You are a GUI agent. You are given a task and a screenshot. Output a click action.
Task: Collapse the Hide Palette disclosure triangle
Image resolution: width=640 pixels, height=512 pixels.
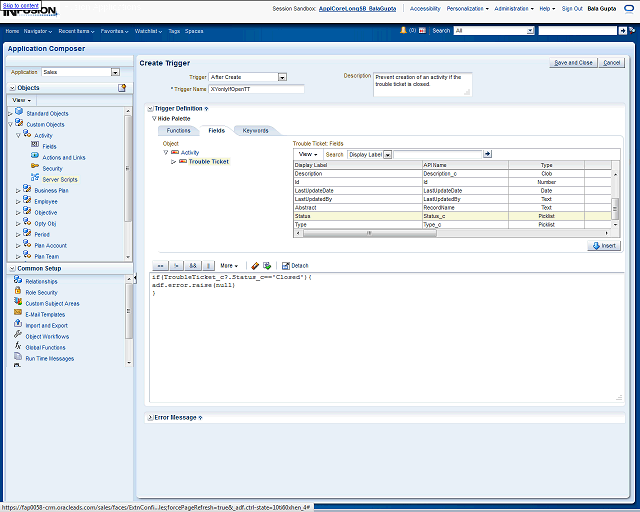pos(154,118)
